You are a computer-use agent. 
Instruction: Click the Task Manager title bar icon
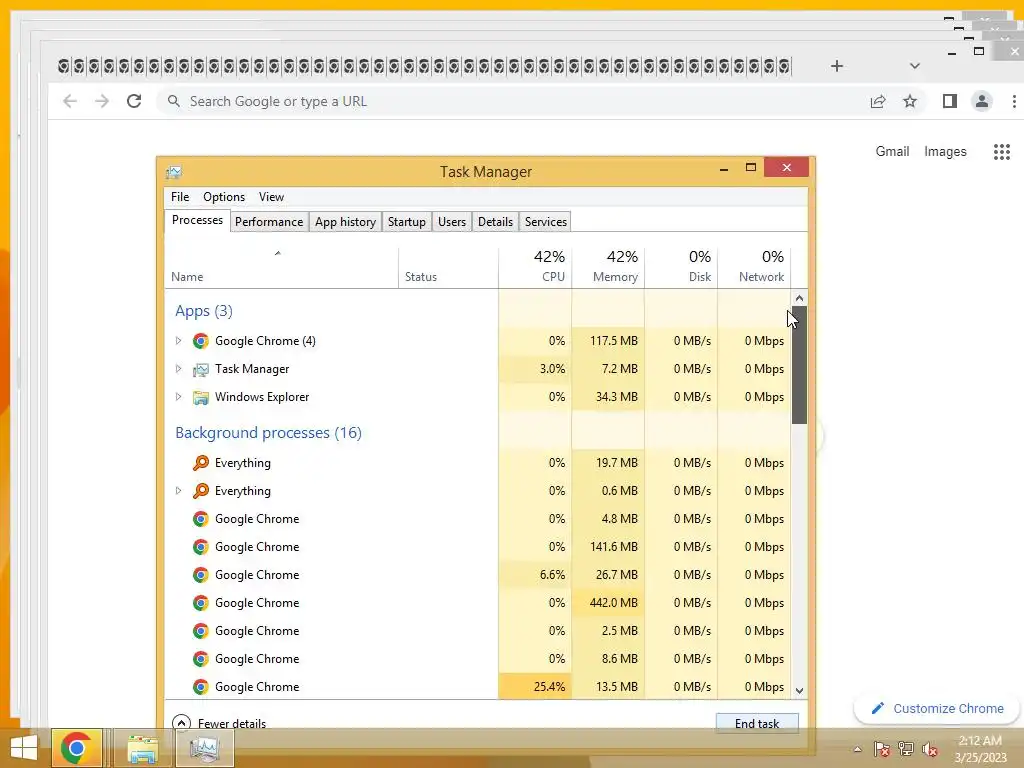(x=174, y=172)
